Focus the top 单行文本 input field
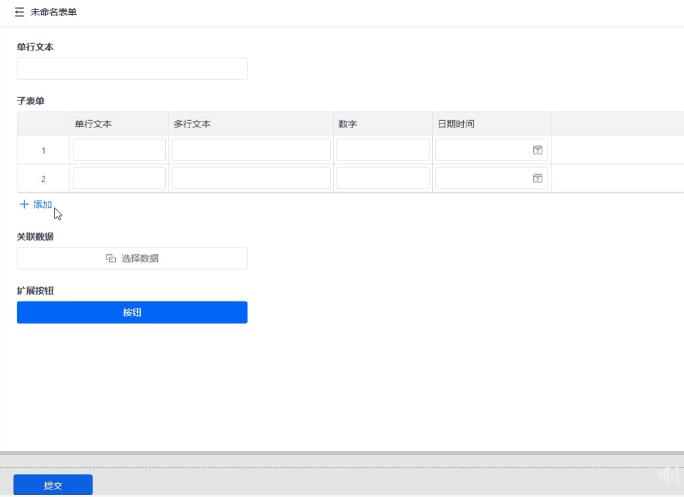Viewport: 684px width, 497px height. [x=132, y=68]
